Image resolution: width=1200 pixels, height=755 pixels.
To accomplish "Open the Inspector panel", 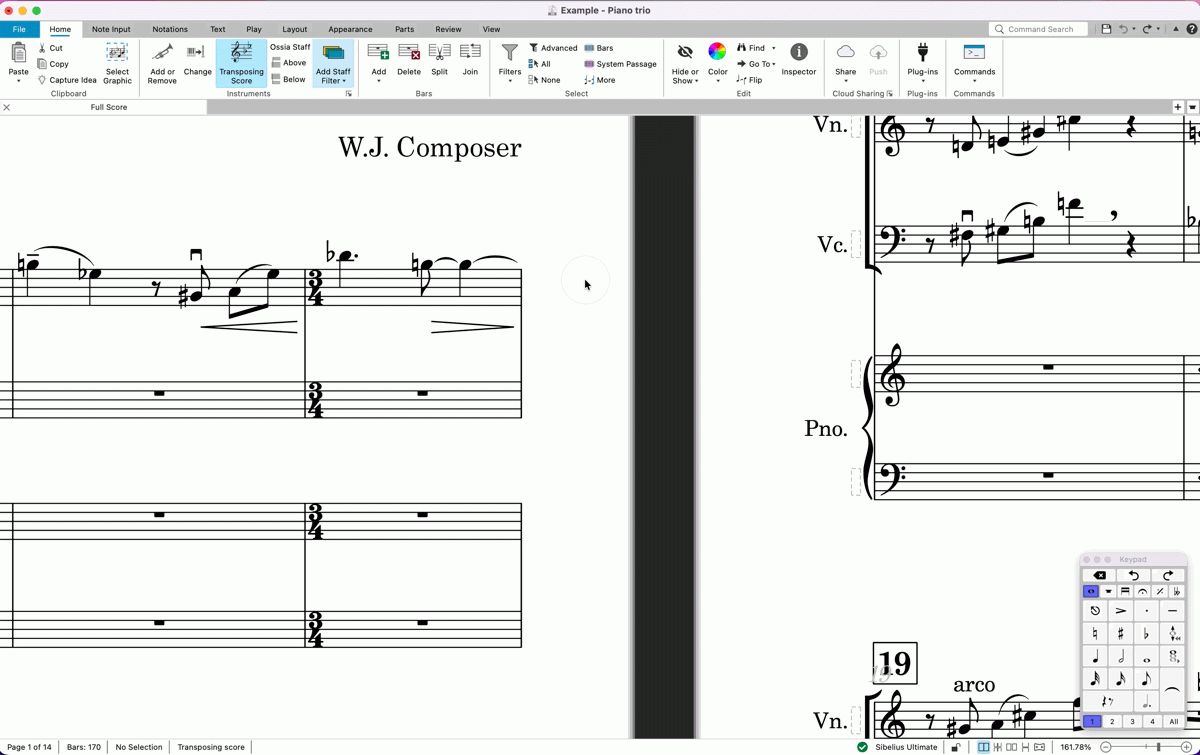I will pyautogui.click(x=799, y=60).
